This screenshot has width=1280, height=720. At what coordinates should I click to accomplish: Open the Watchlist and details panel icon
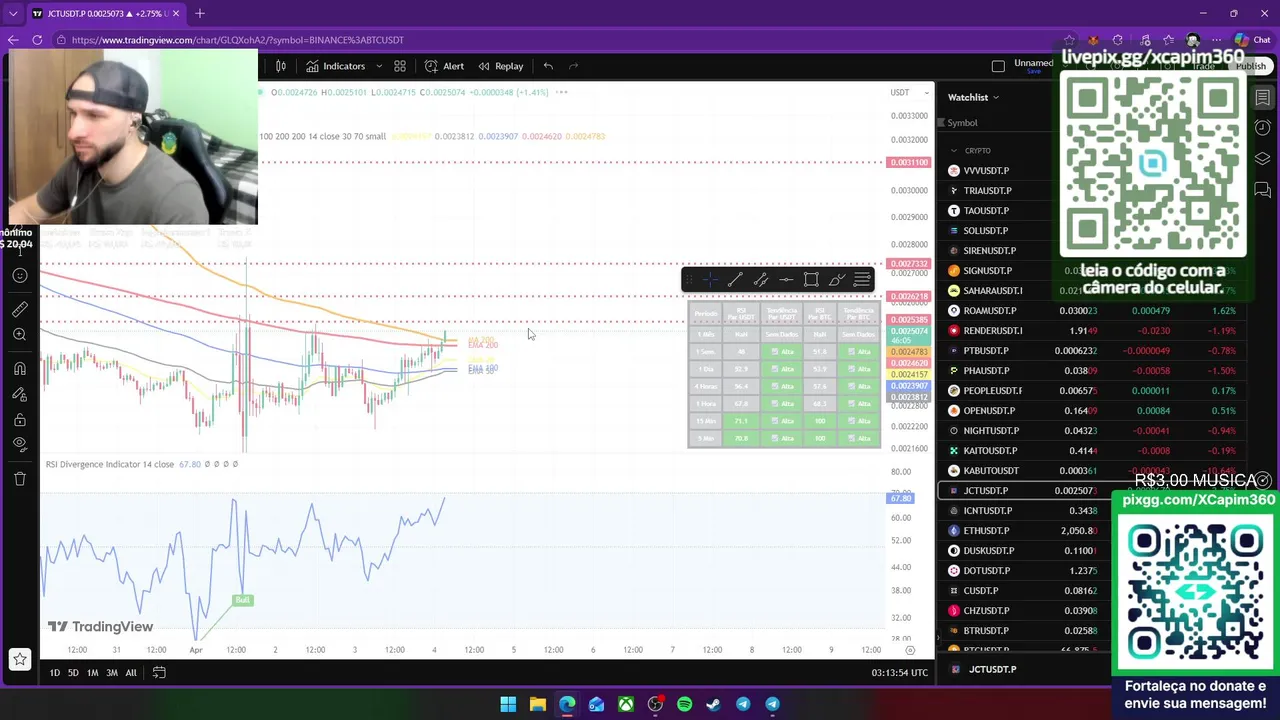[x=1263, y=98]
